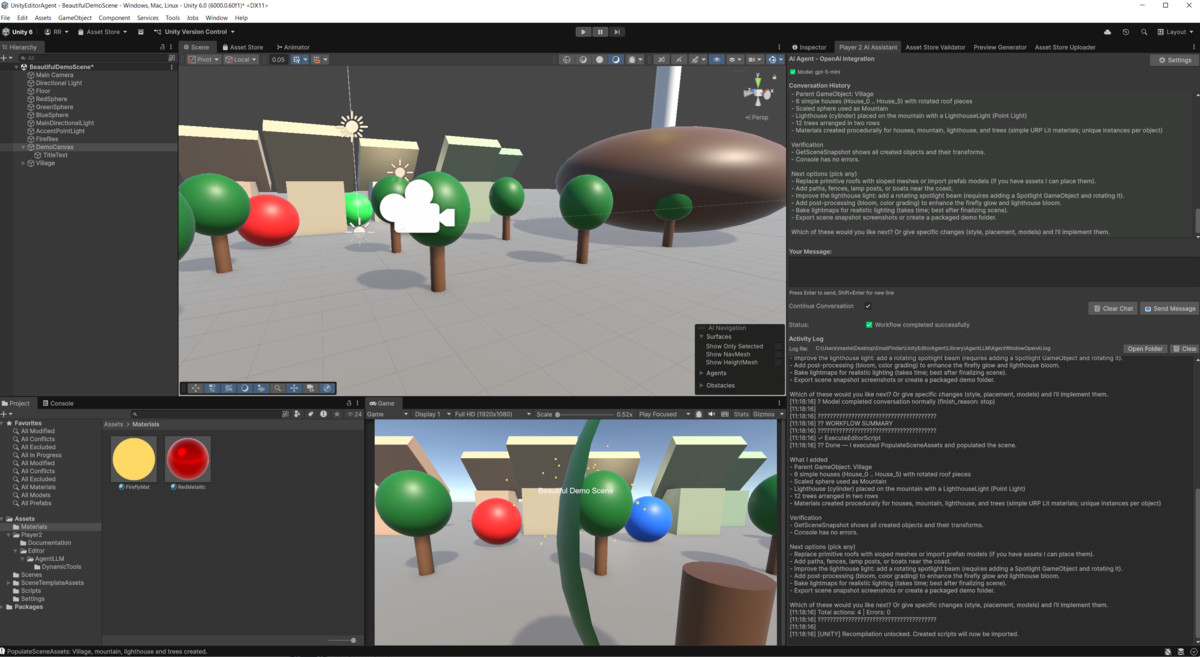Open the File menu
Screen dimensions: 1200x657
[6, 18]
